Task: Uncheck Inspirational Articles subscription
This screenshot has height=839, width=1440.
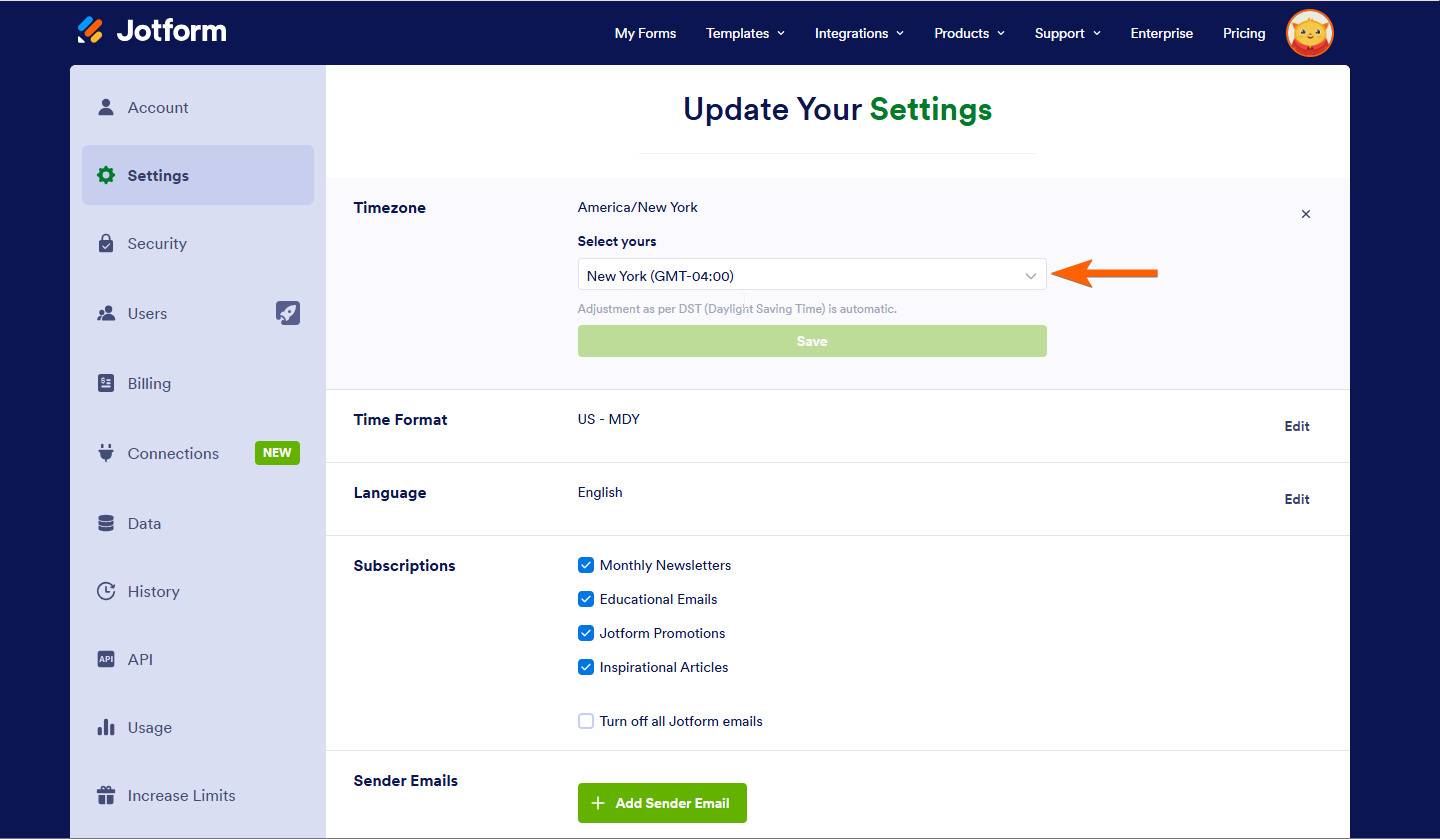Action: pyautogui.click(x=586, y=667)
